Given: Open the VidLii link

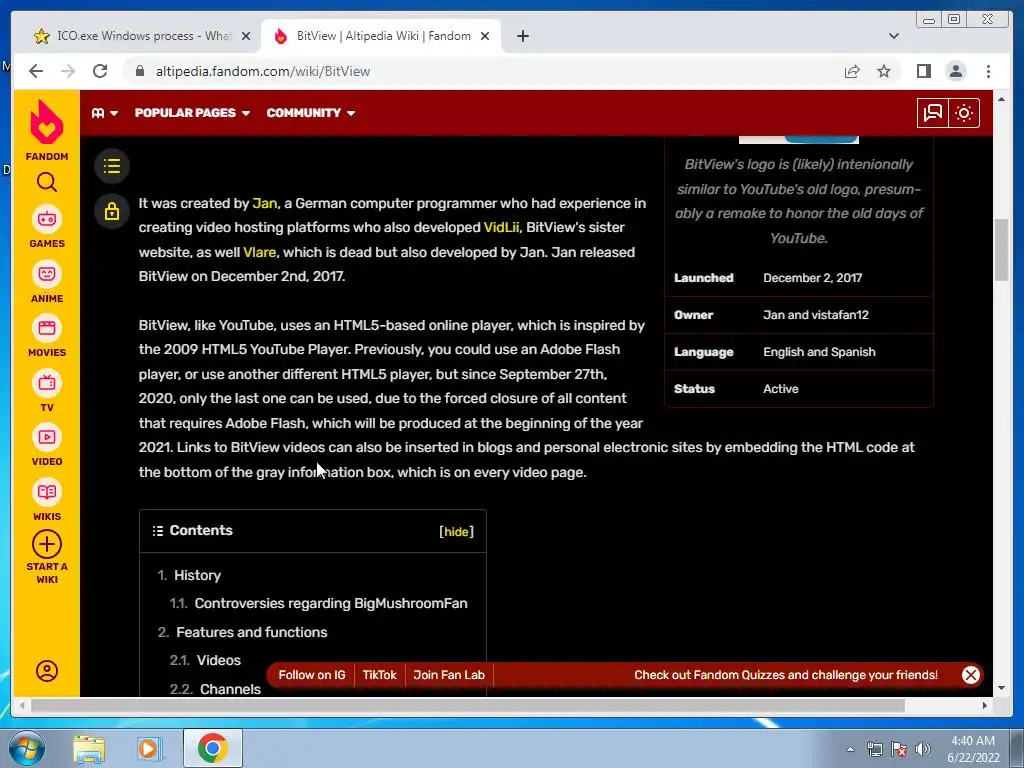Looking at the screenshot, I should (x=501, y=227).
